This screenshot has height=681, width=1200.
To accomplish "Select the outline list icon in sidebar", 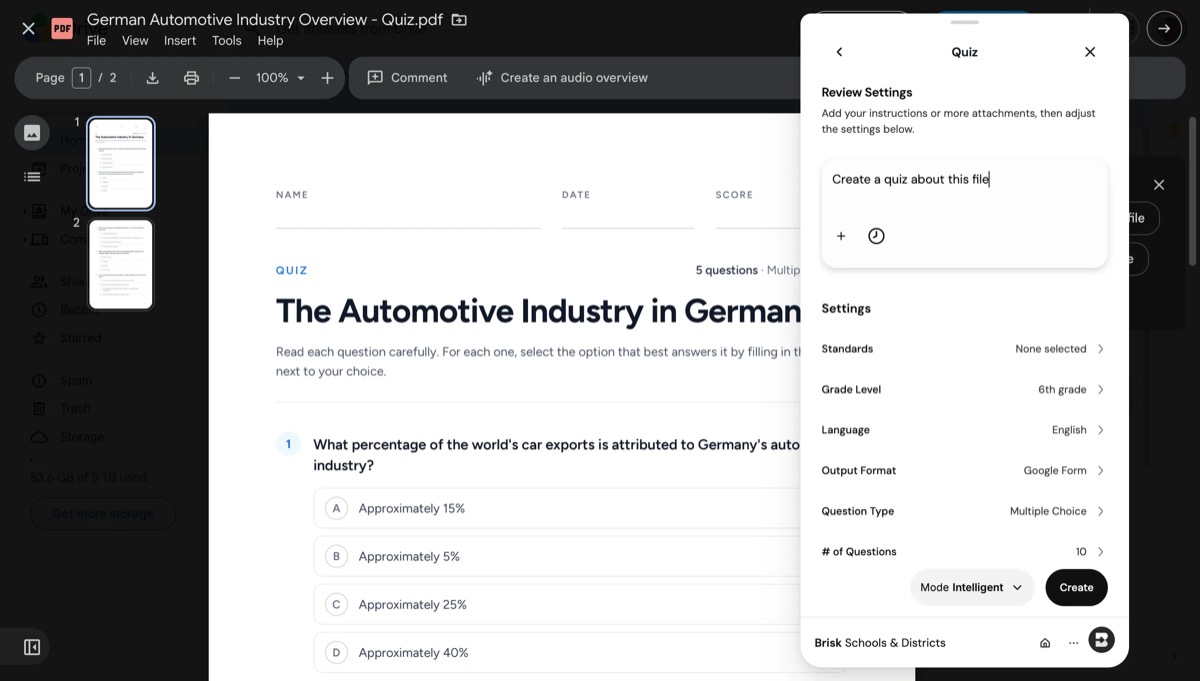I will point(32,176).
